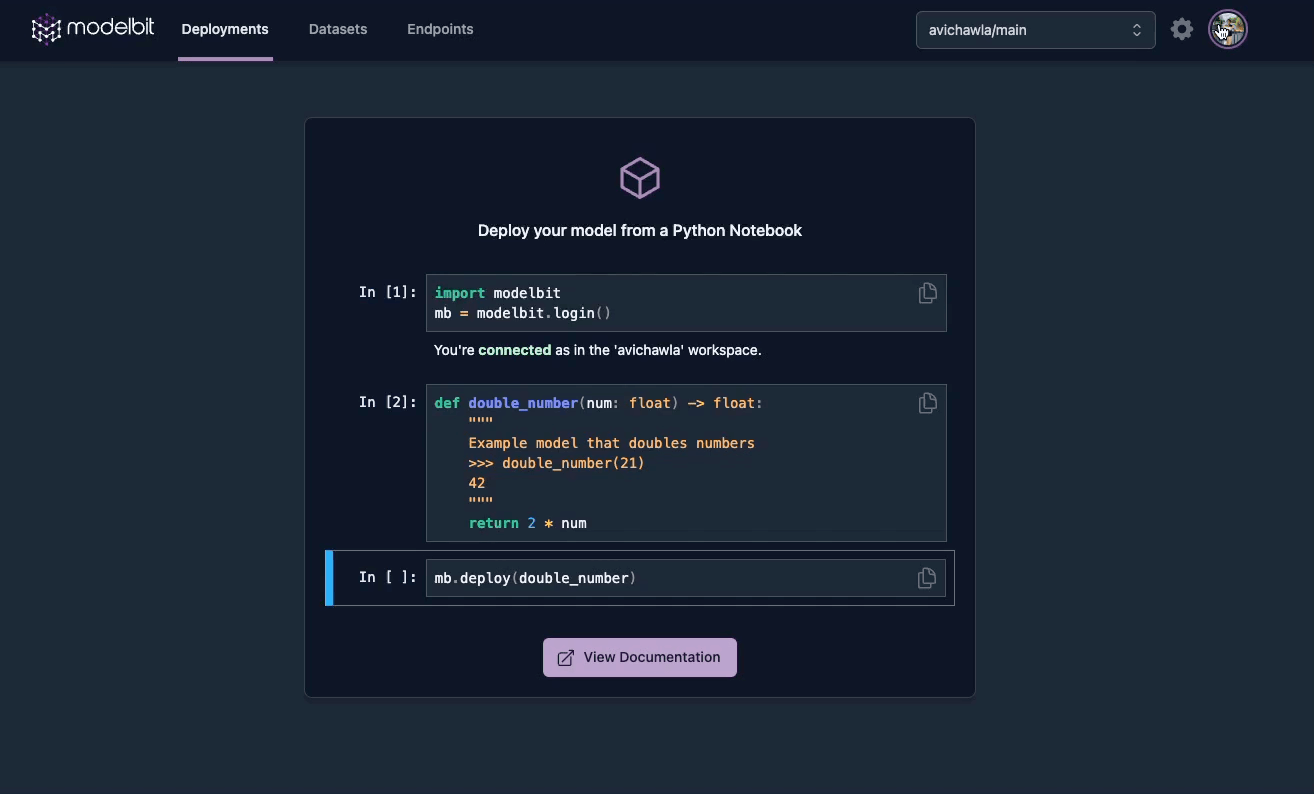This screenshot has width=1314, height=794.
Task: Open the settings gear icon
Action: [1182, 29]
